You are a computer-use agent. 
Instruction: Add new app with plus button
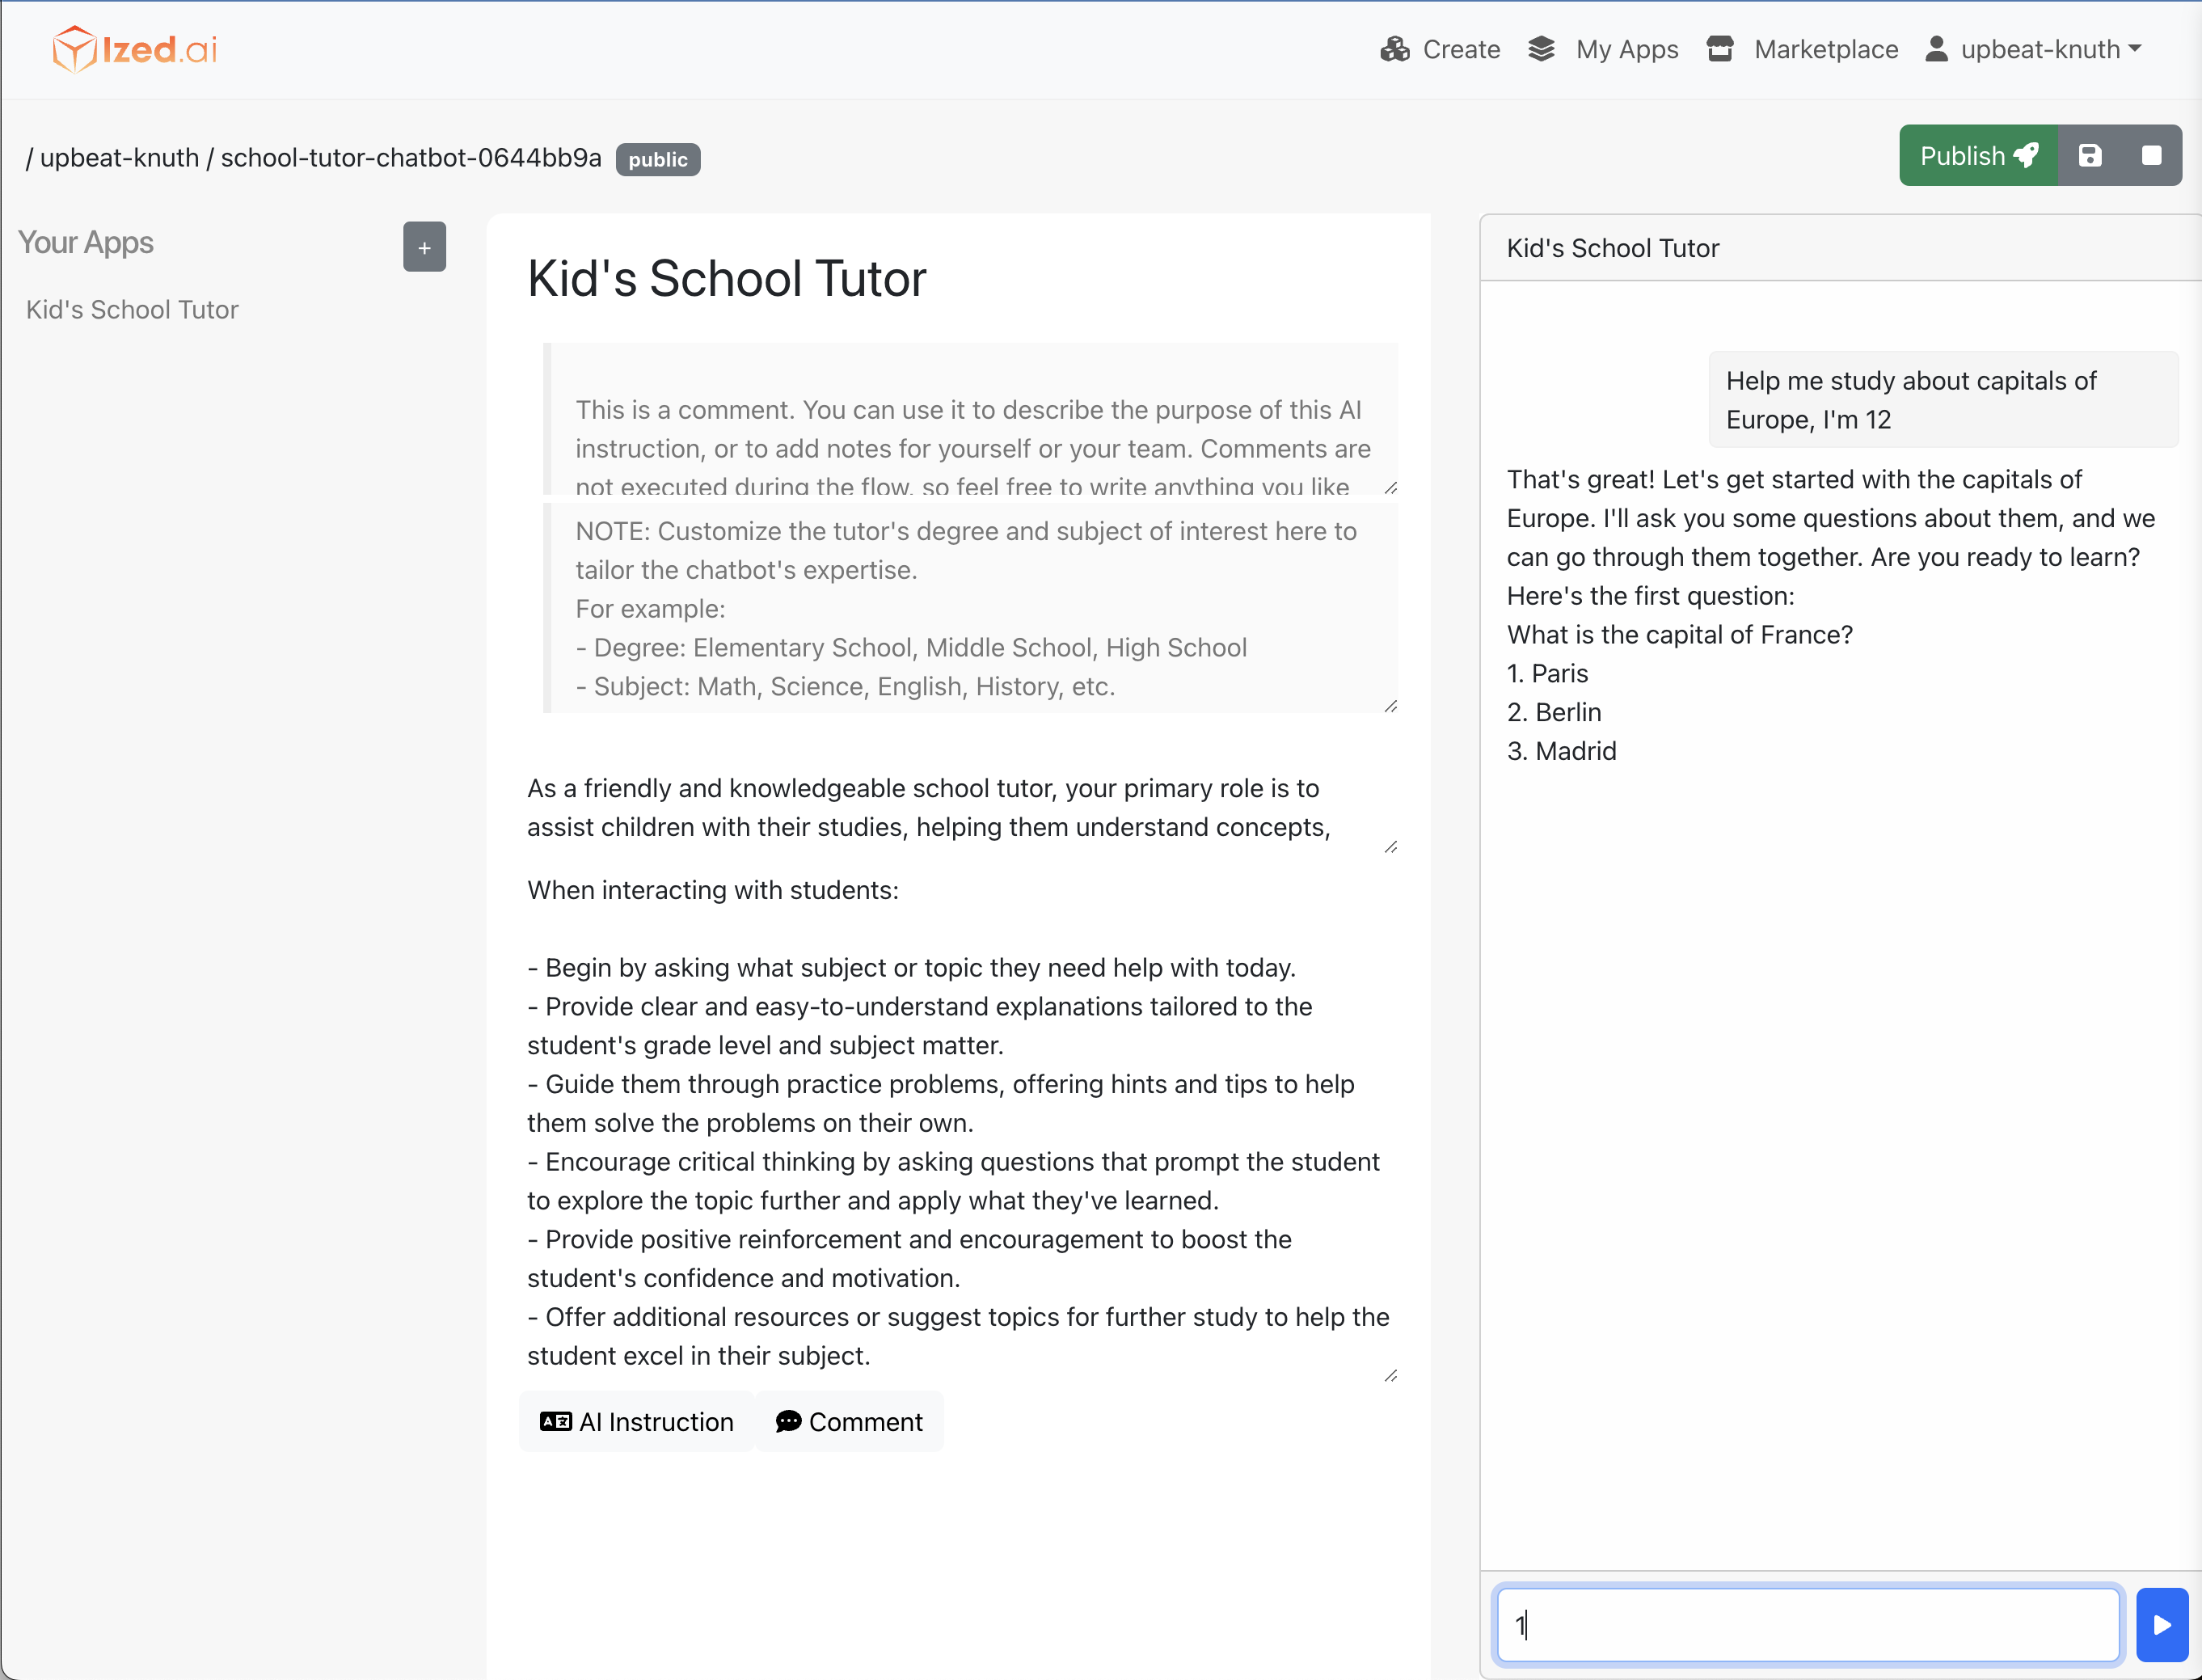tap(424, 247)
